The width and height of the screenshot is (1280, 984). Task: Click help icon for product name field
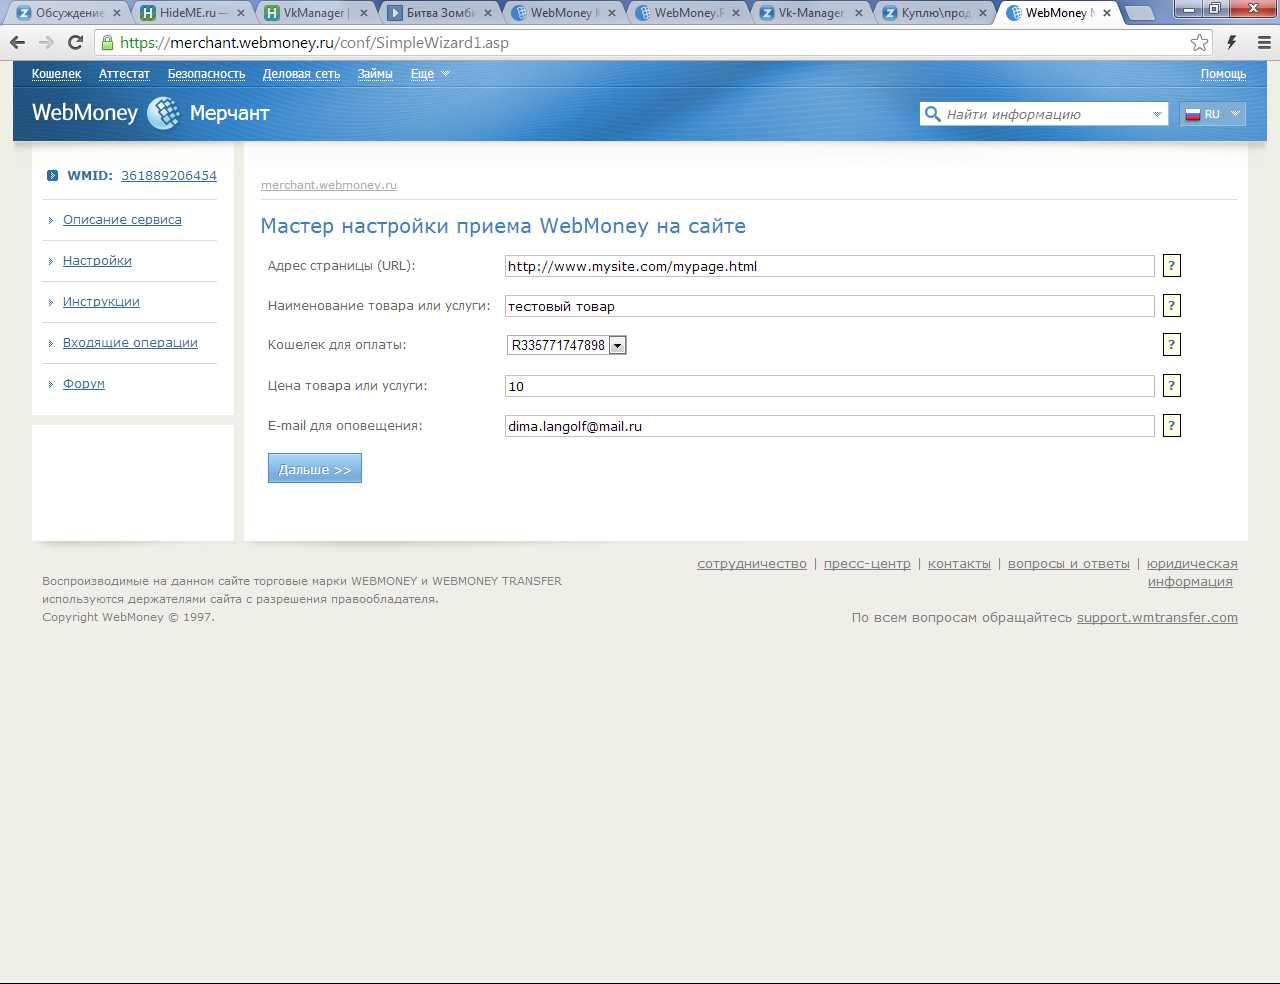[x=1172, y=306]
